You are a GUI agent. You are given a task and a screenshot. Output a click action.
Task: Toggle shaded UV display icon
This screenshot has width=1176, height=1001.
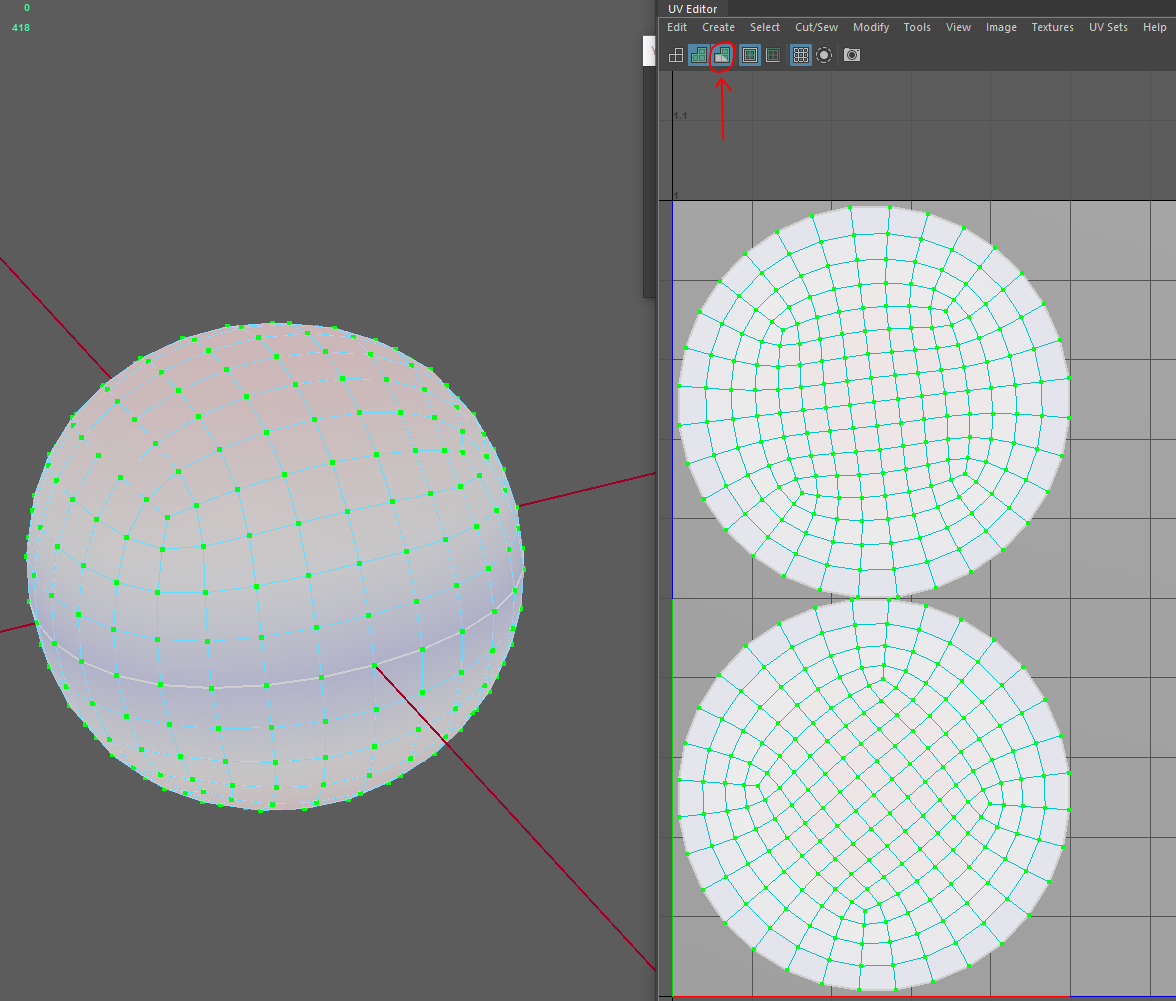coord(698,56)
